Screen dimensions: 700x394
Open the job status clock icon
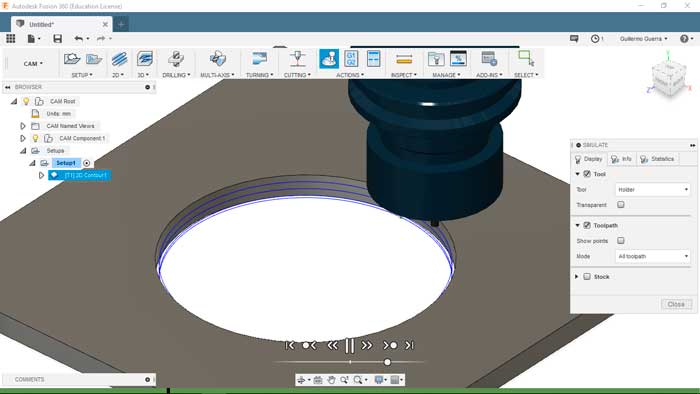click(x=595, y=39)
